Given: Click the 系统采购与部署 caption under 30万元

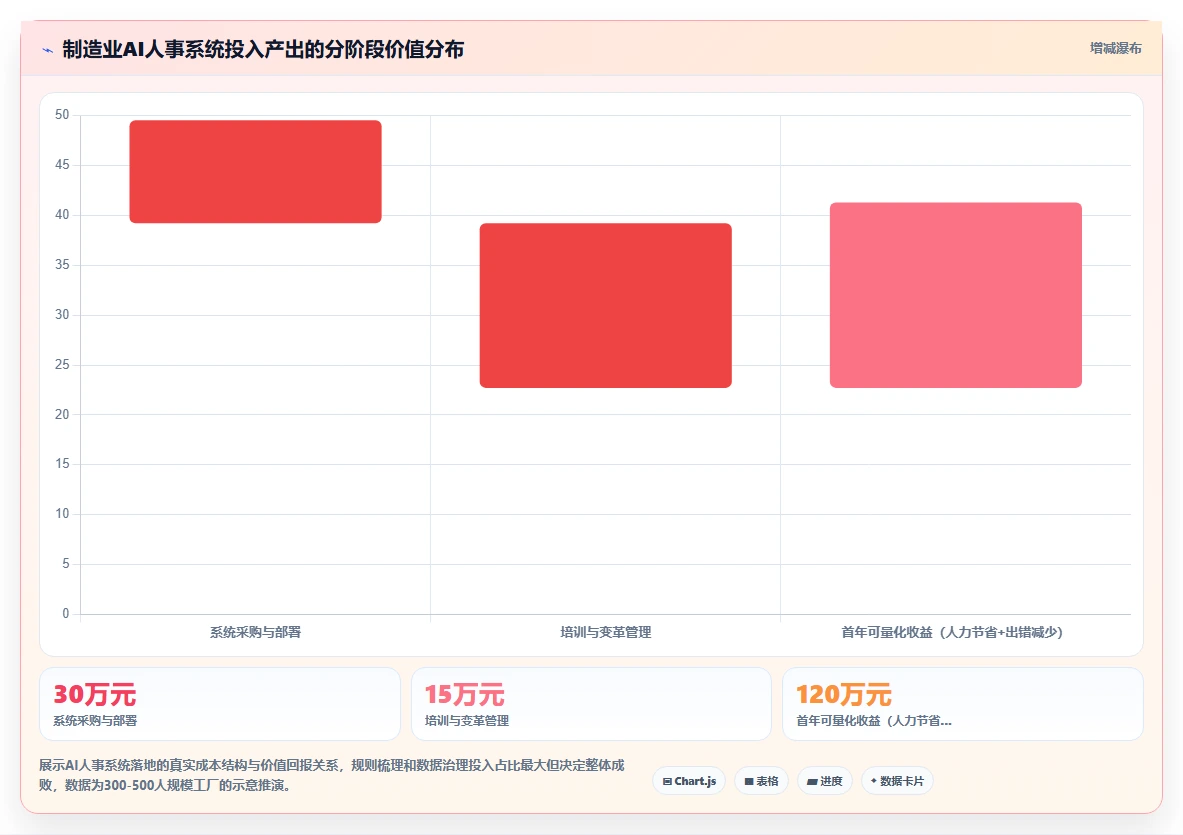Looking at the screenshot, I should [95, 720].
